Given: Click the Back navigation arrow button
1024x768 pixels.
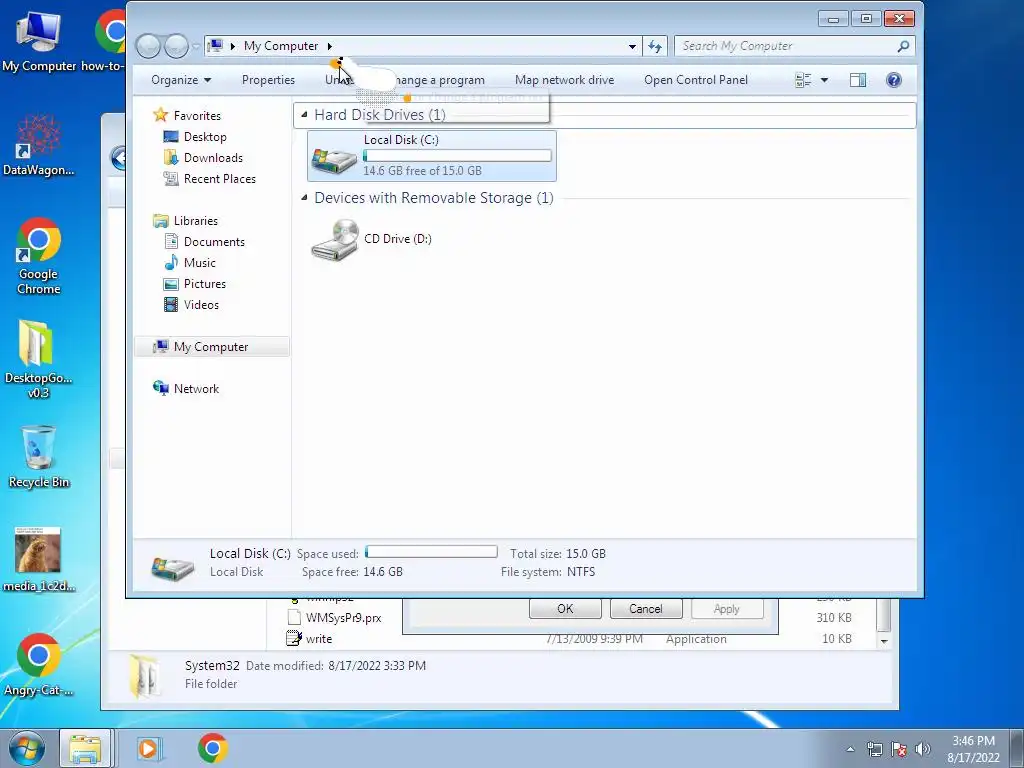Looking at the screenshot, I should 148,46.
